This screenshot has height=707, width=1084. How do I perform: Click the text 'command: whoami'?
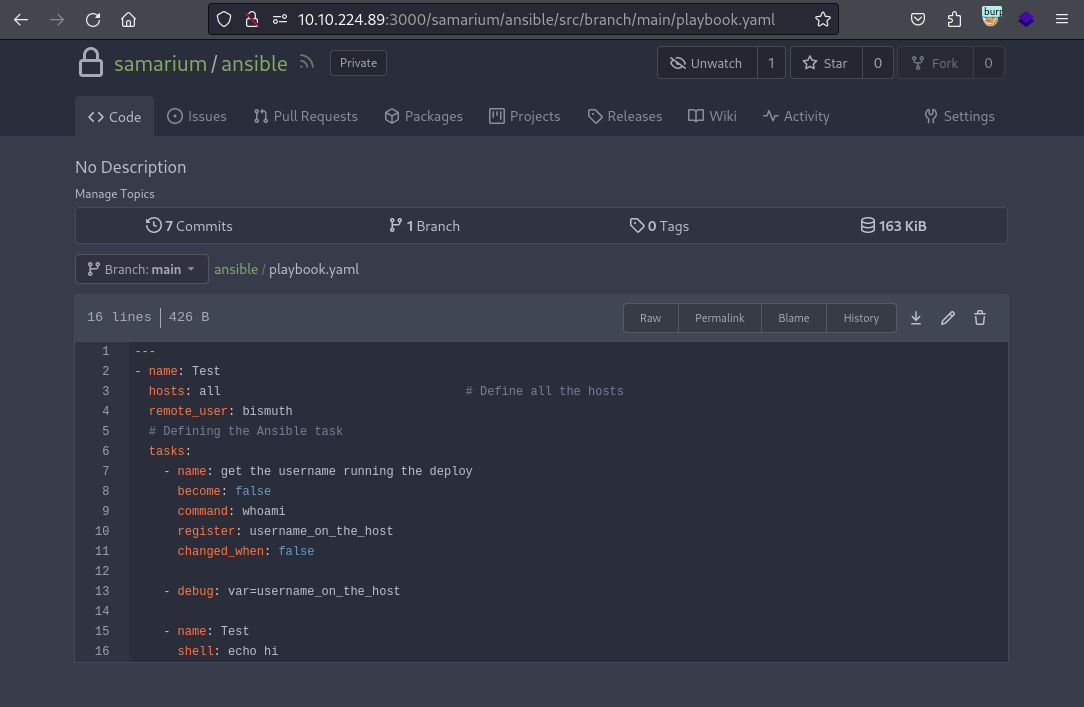[232, 511]
